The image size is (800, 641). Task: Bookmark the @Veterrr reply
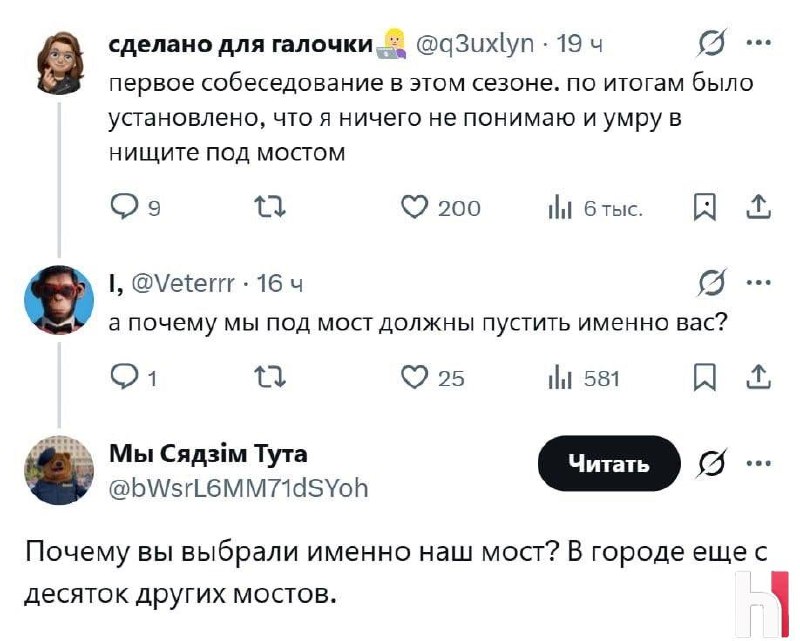click(x=705, y=378)
